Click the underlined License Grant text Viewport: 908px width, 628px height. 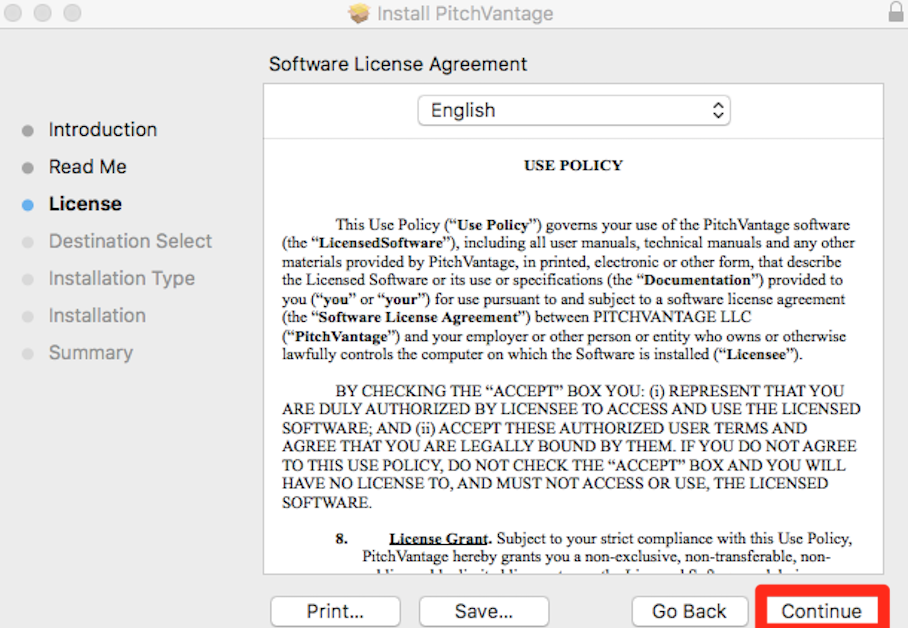[440, 538]
